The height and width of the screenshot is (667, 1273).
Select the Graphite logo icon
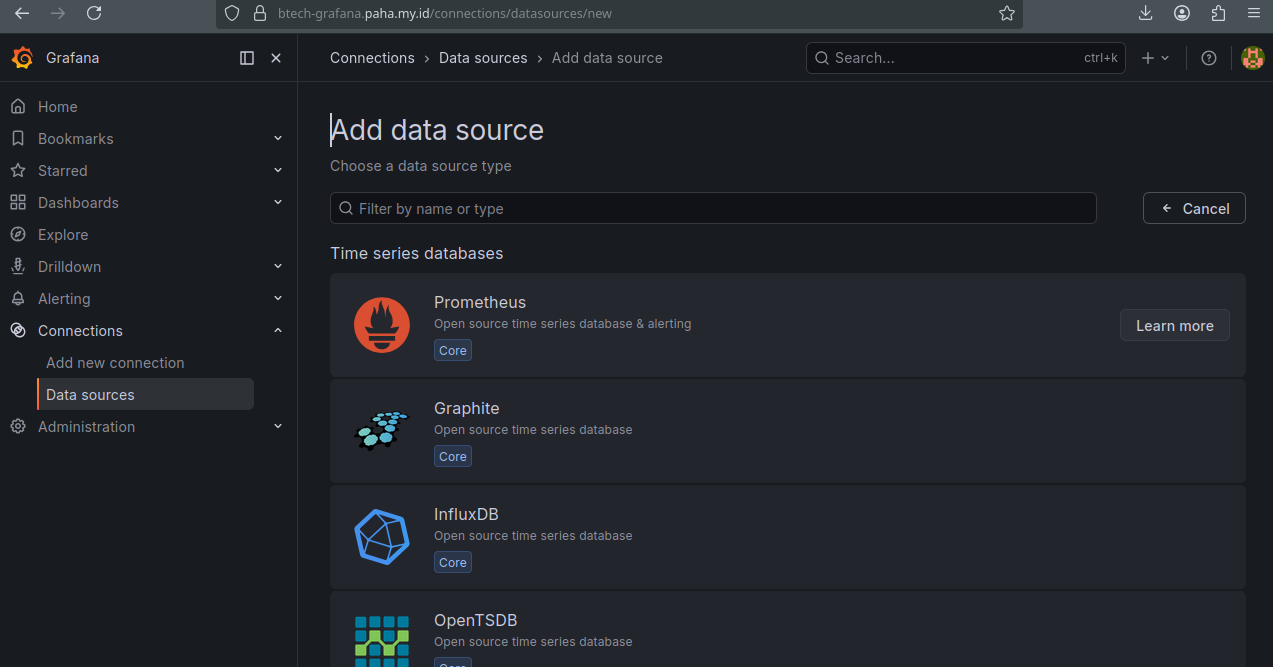pos(382,431)
